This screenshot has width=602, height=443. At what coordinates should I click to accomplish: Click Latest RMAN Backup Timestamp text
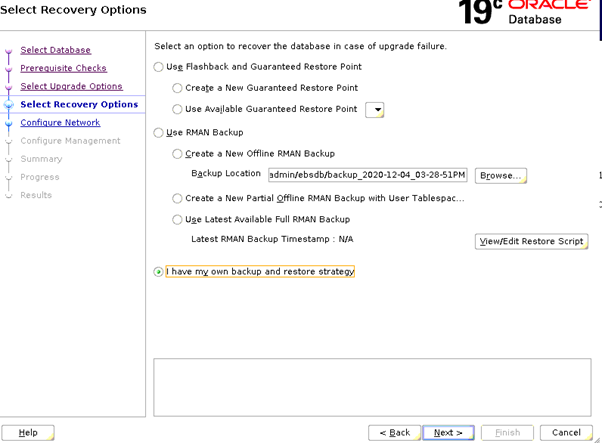pyautogui.click(x=272, y=239)
